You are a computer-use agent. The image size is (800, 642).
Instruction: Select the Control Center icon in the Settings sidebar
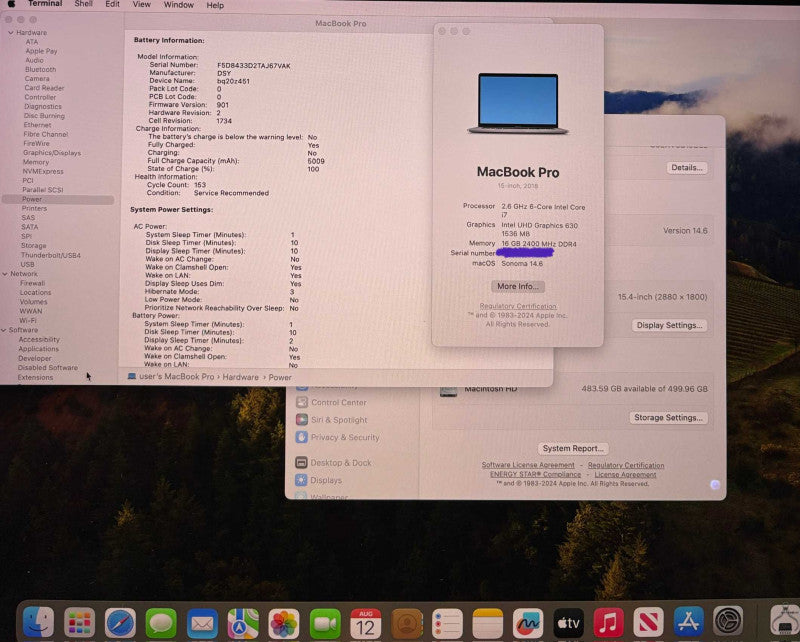(x=302, y=402)
